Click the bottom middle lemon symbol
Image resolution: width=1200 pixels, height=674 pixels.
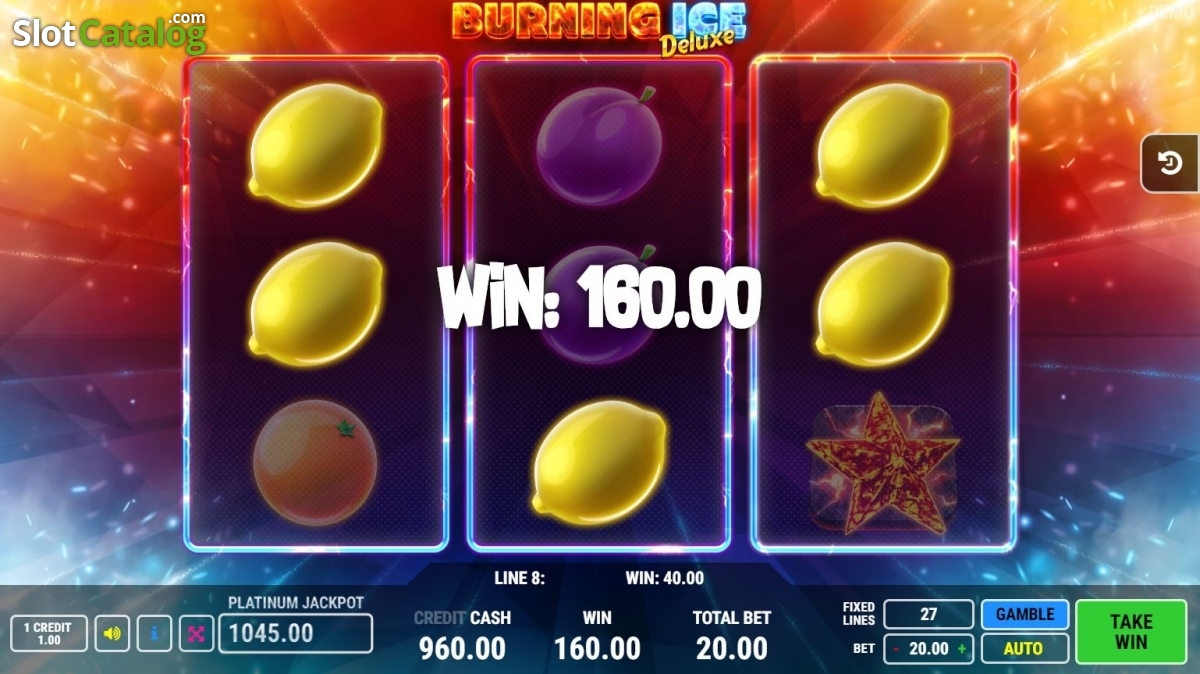599,461
